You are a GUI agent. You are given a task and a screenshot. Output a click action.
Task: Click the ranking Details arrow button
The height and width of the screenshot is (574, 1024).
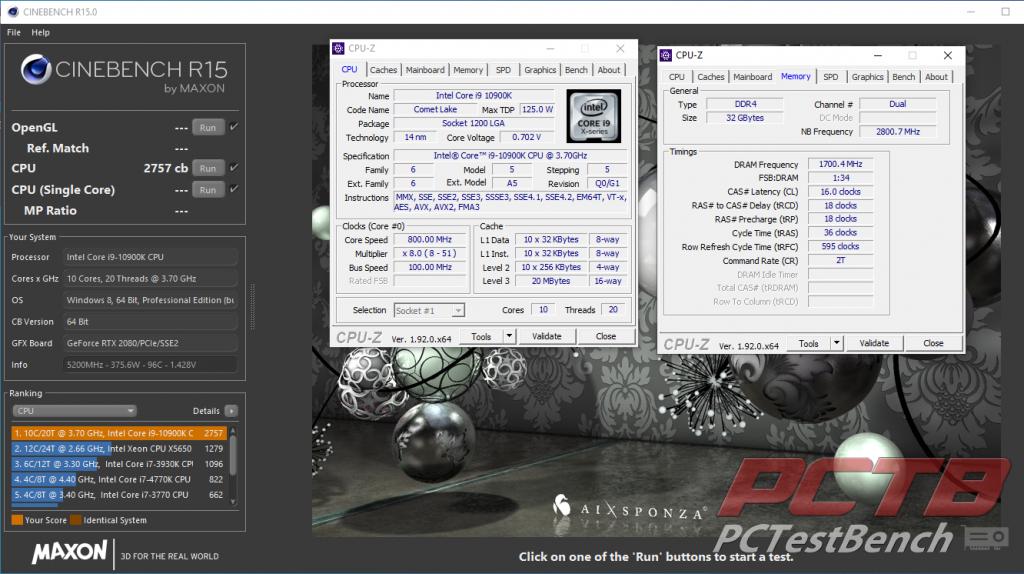pos(231,411)
